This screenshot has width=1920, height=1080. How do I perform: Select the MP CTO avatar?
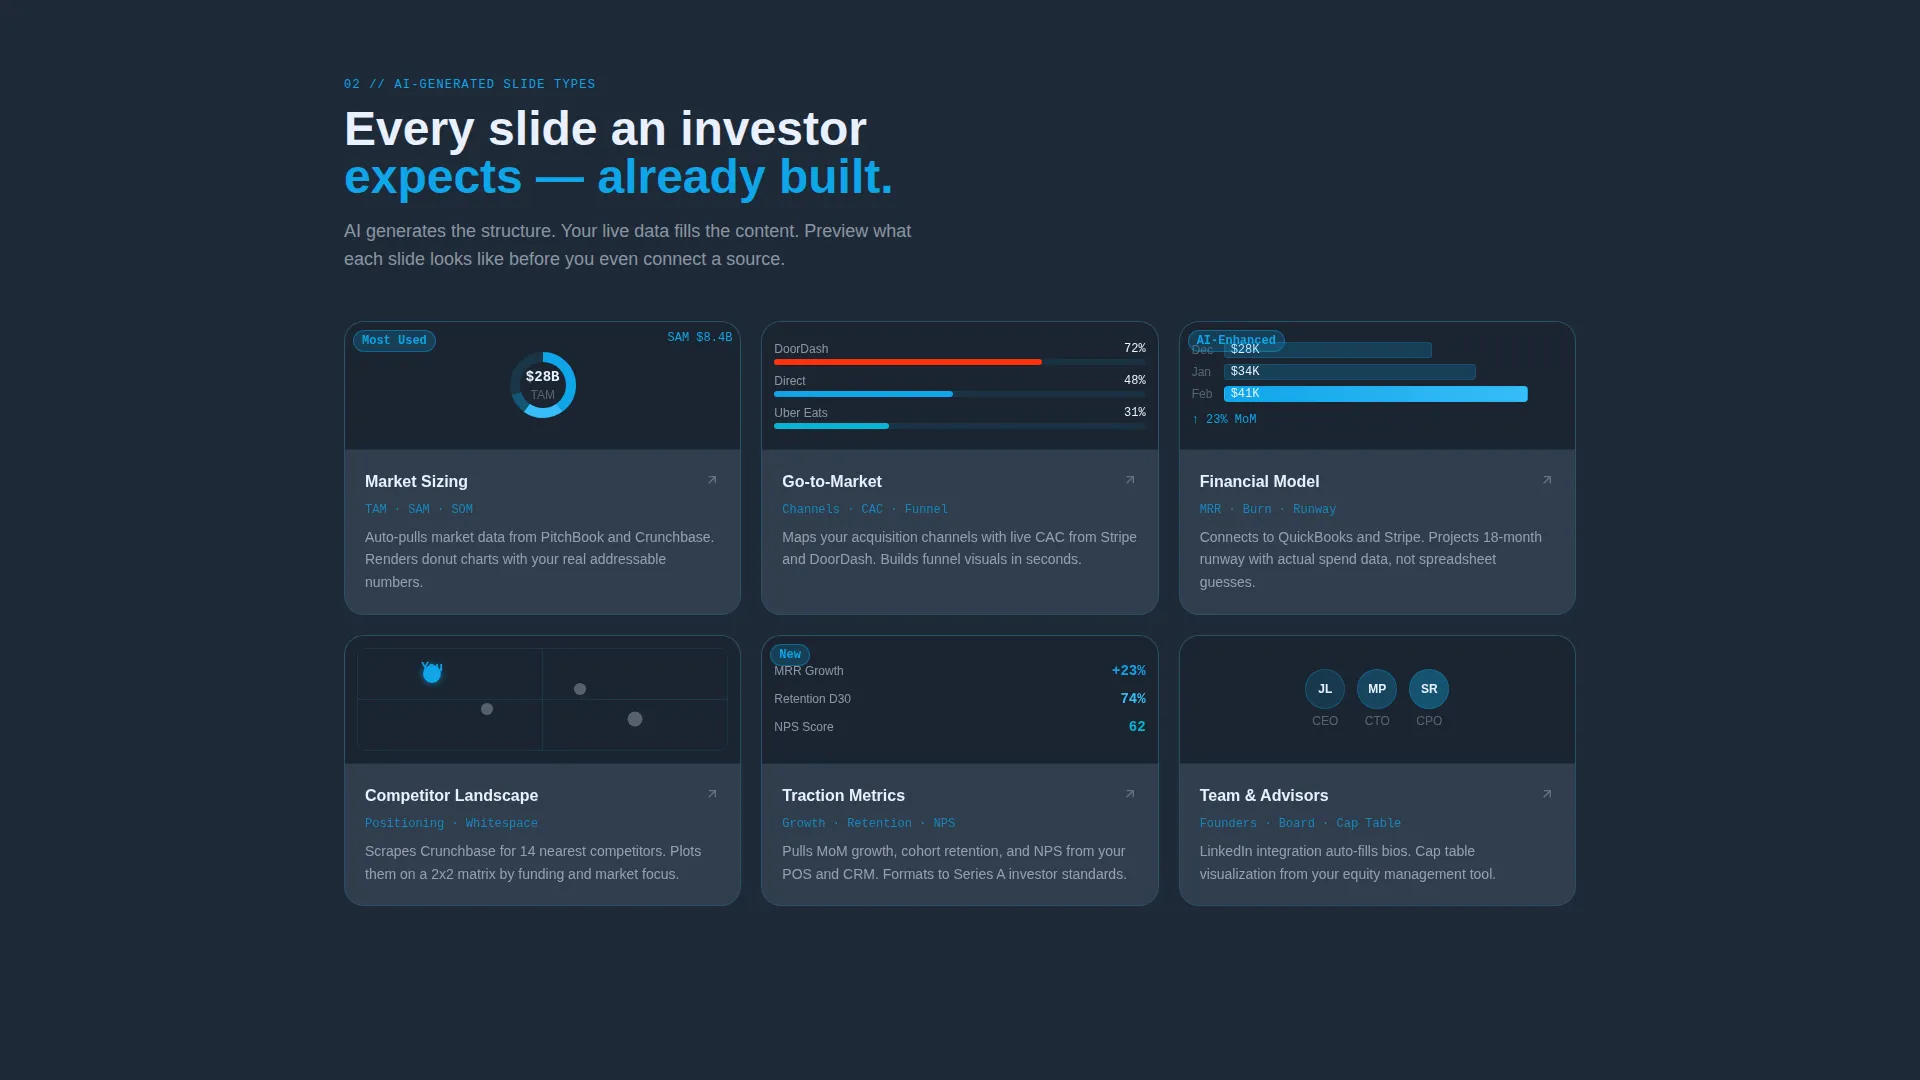click(x=1377, y=689)
